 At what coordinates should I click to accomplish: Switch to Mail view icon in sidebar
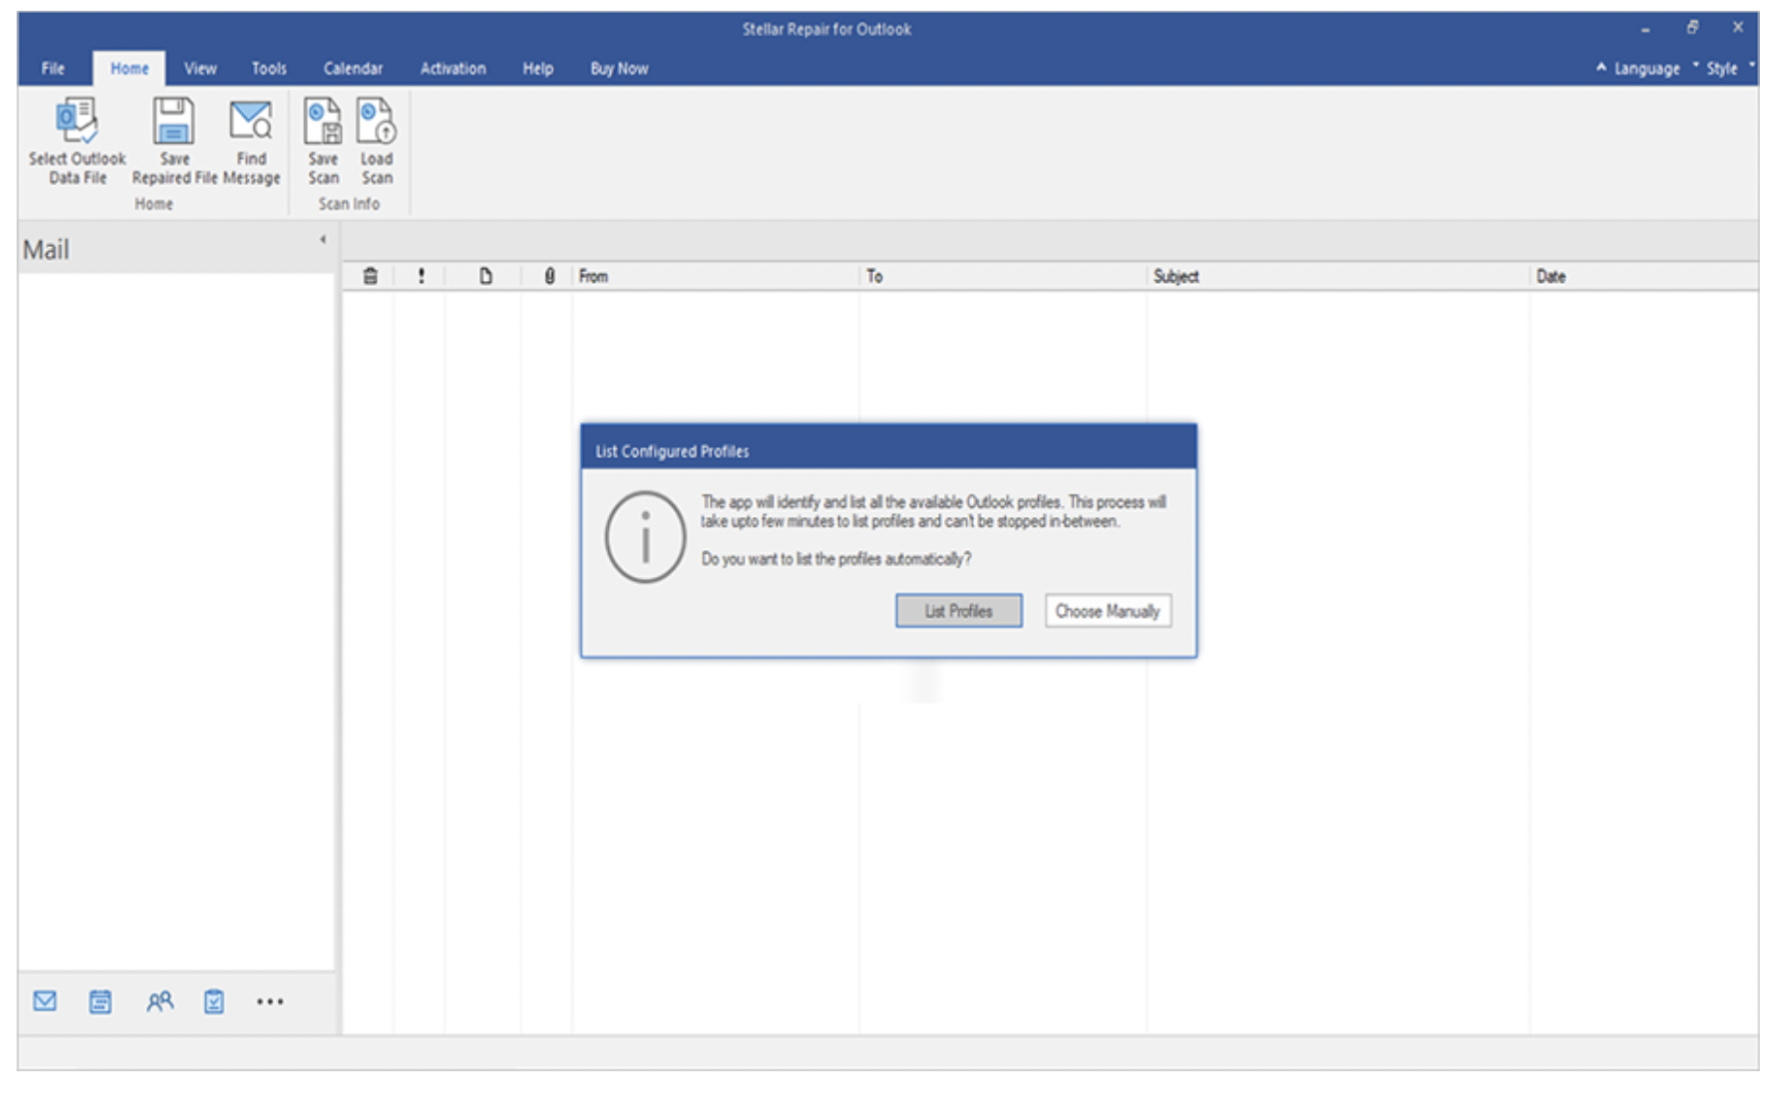pyautogui.click(x=45, y=1001)
